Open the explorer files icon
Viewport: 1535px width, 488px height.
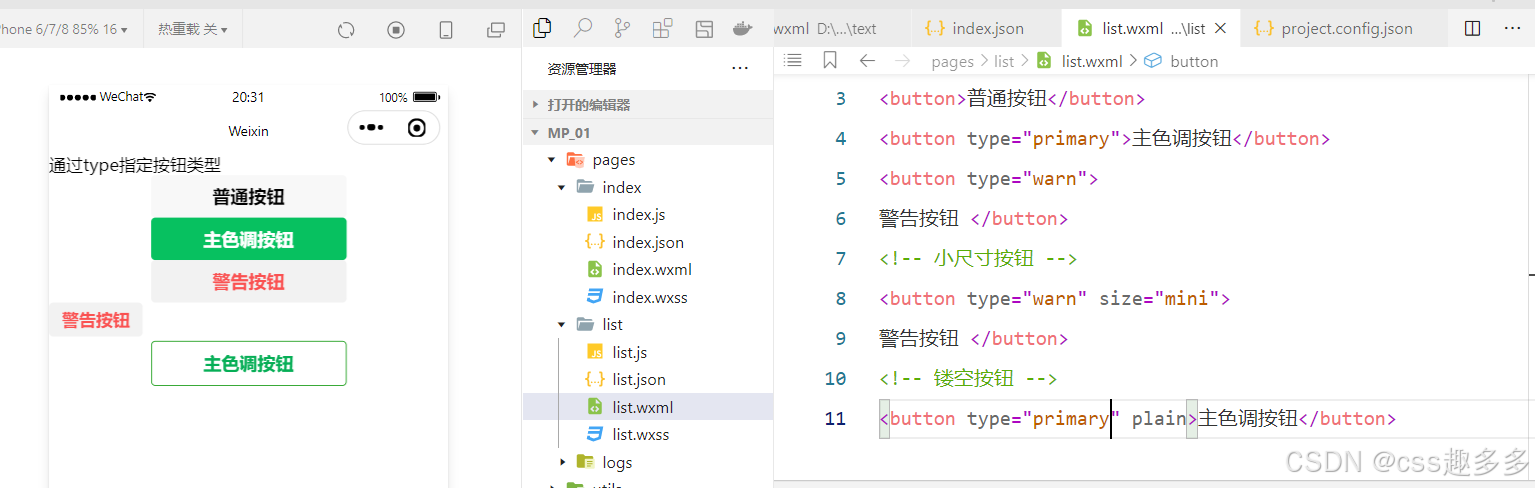(x=542, y=28)
